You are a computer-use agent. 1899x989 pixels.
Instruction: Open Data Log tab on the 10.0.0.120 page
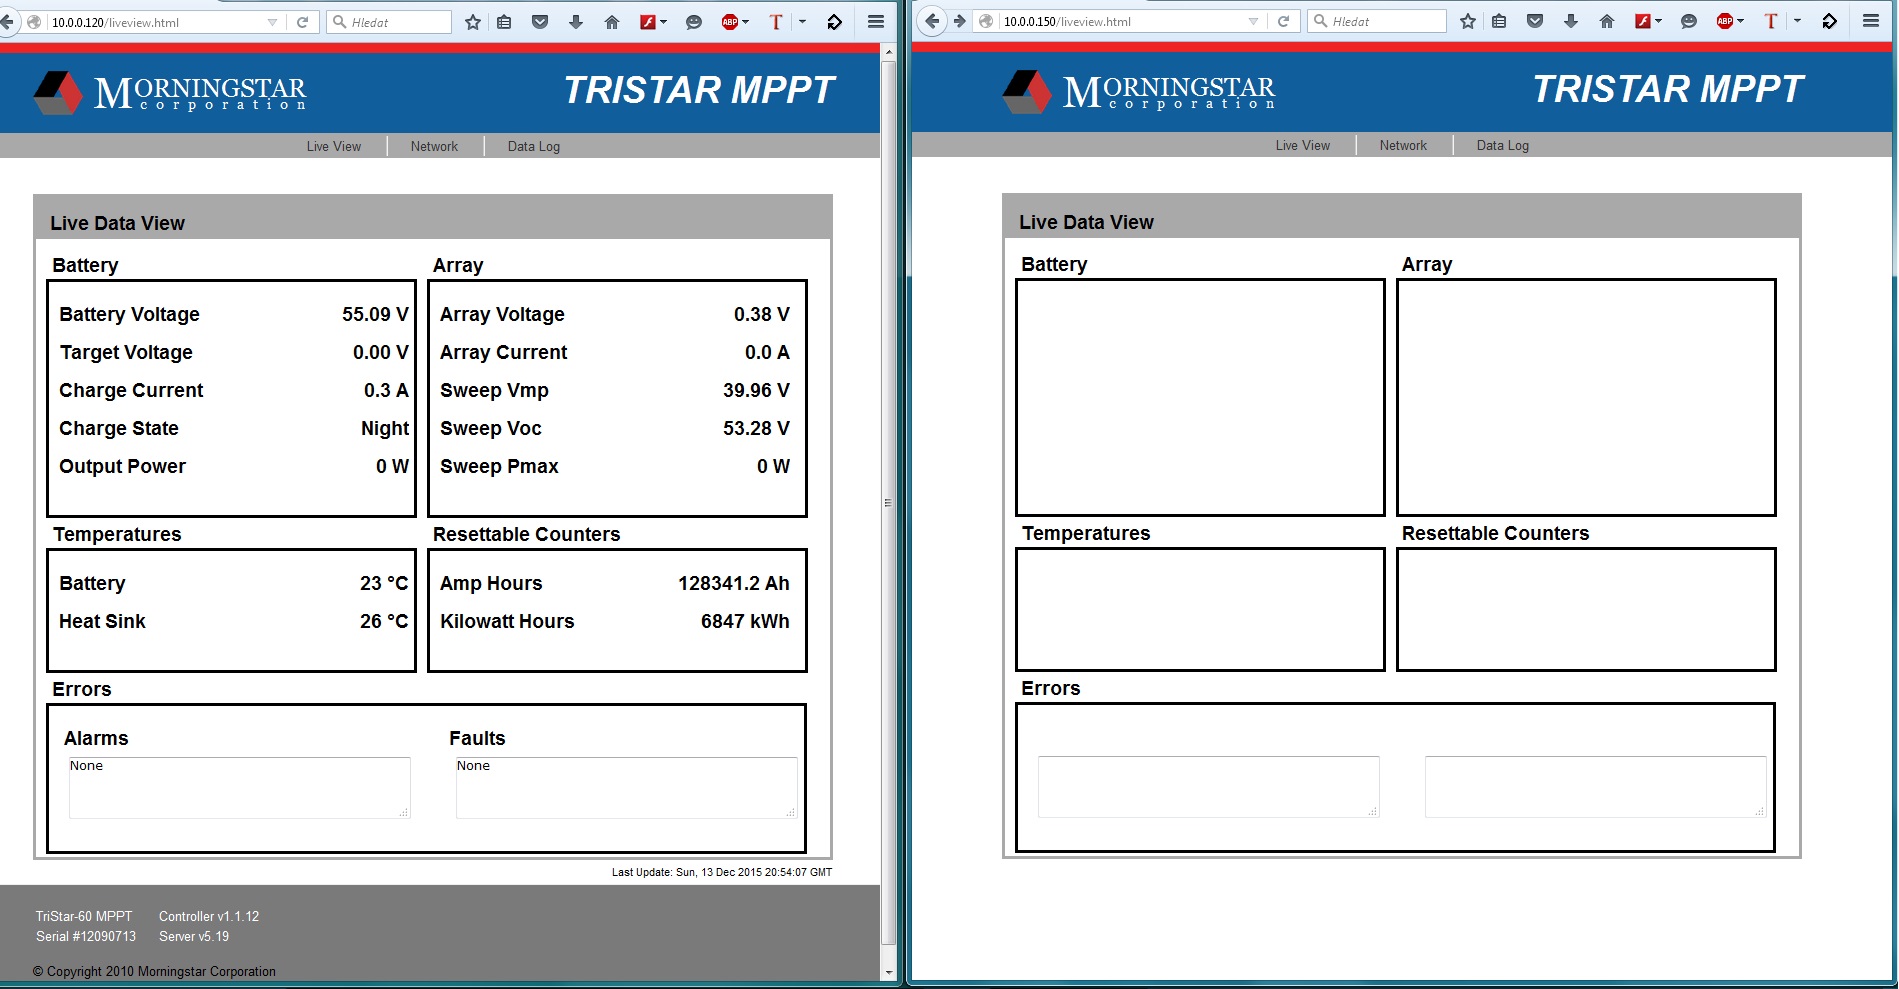pyautogui.click(x=534, y=146)
